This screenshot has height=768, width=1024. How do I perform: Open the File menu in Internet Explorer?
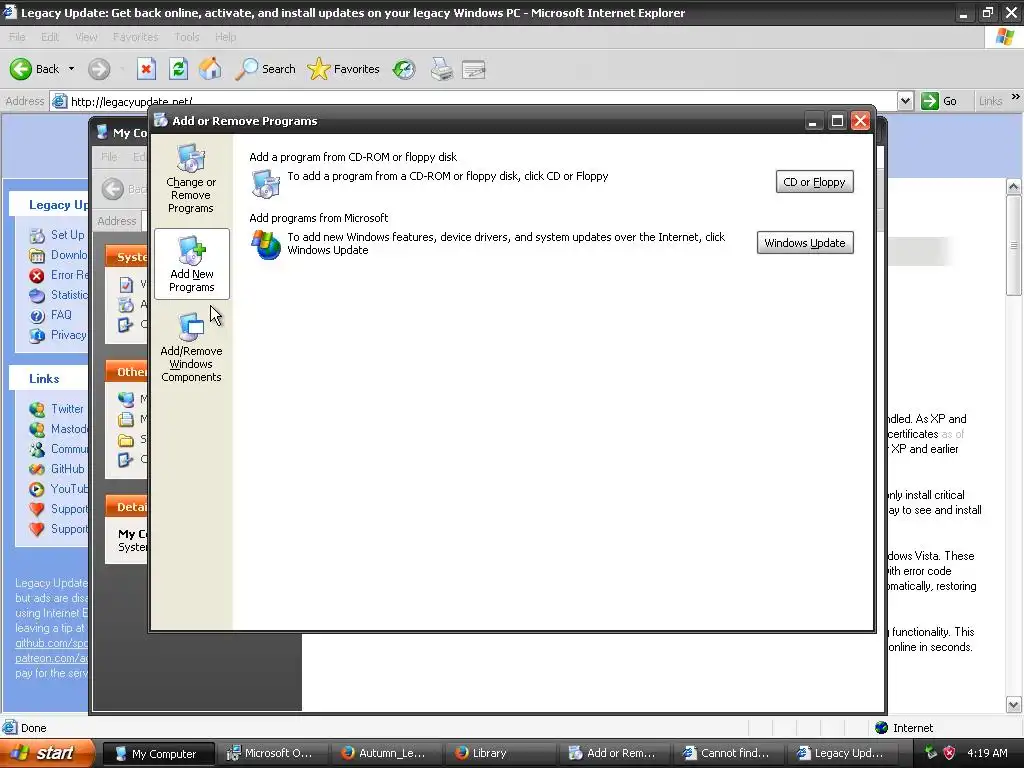[17, 37]
